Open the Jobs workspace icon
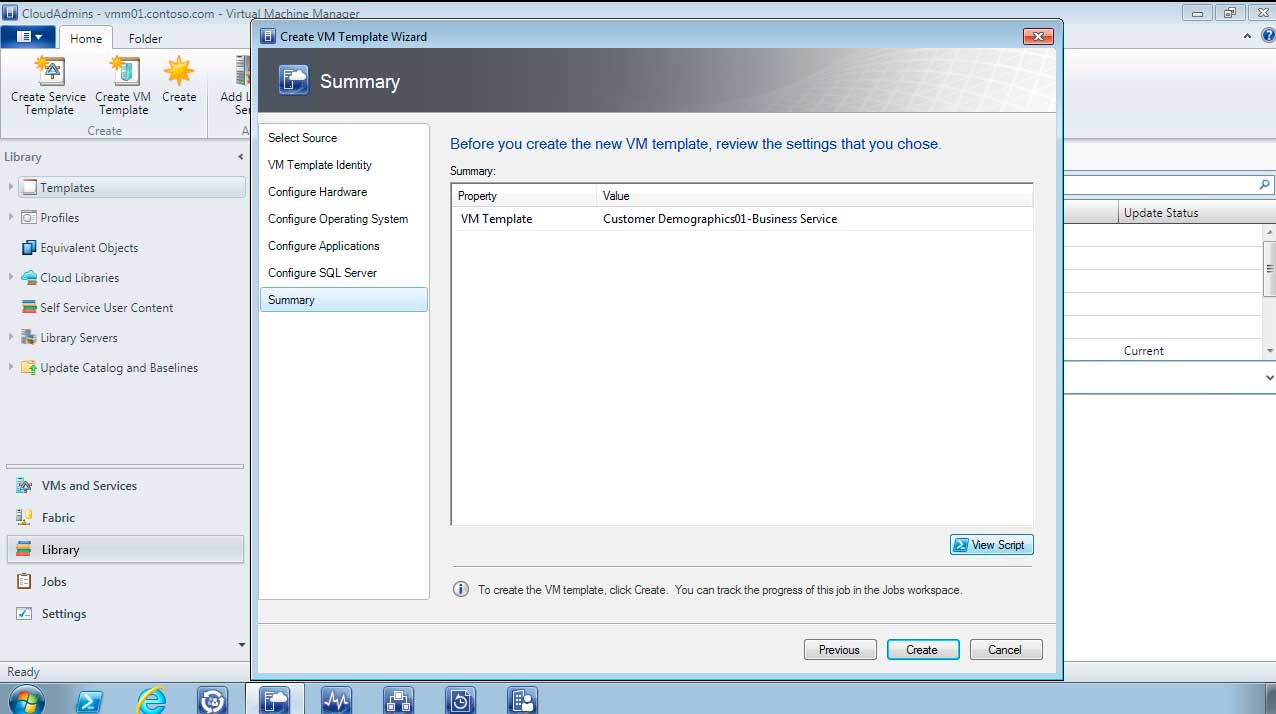This screenshot has width=1276, height=714. pyautogui.click(x=24, y=582)
